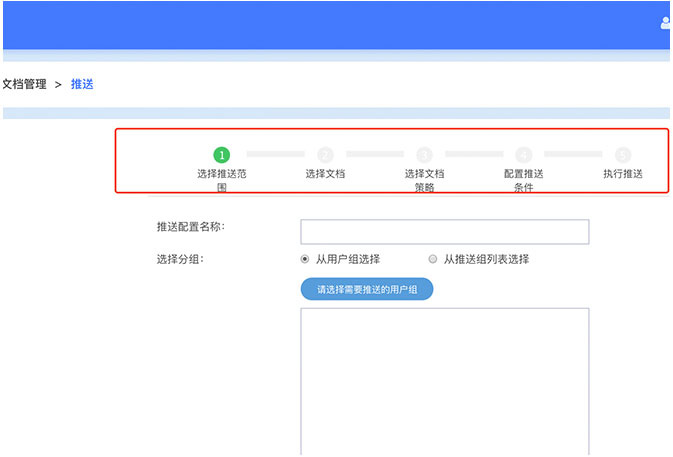Image resolution: width=673 pixels, height=457 pixels.
Task: Click the step 5 circle indicator
Action: click(x=623, y=155)
